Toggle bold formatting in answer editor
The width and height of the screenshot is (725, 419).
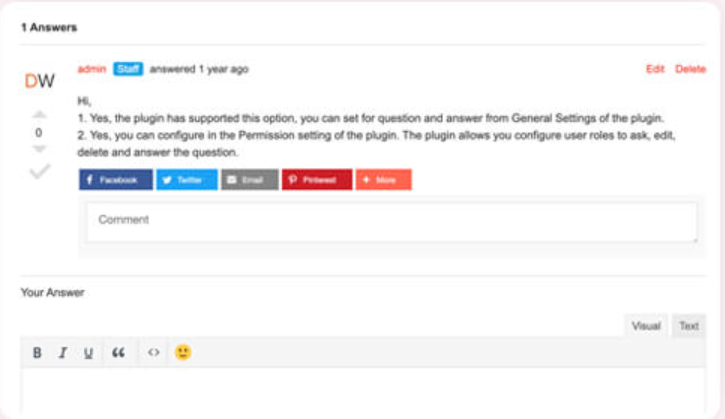point(37,353)
